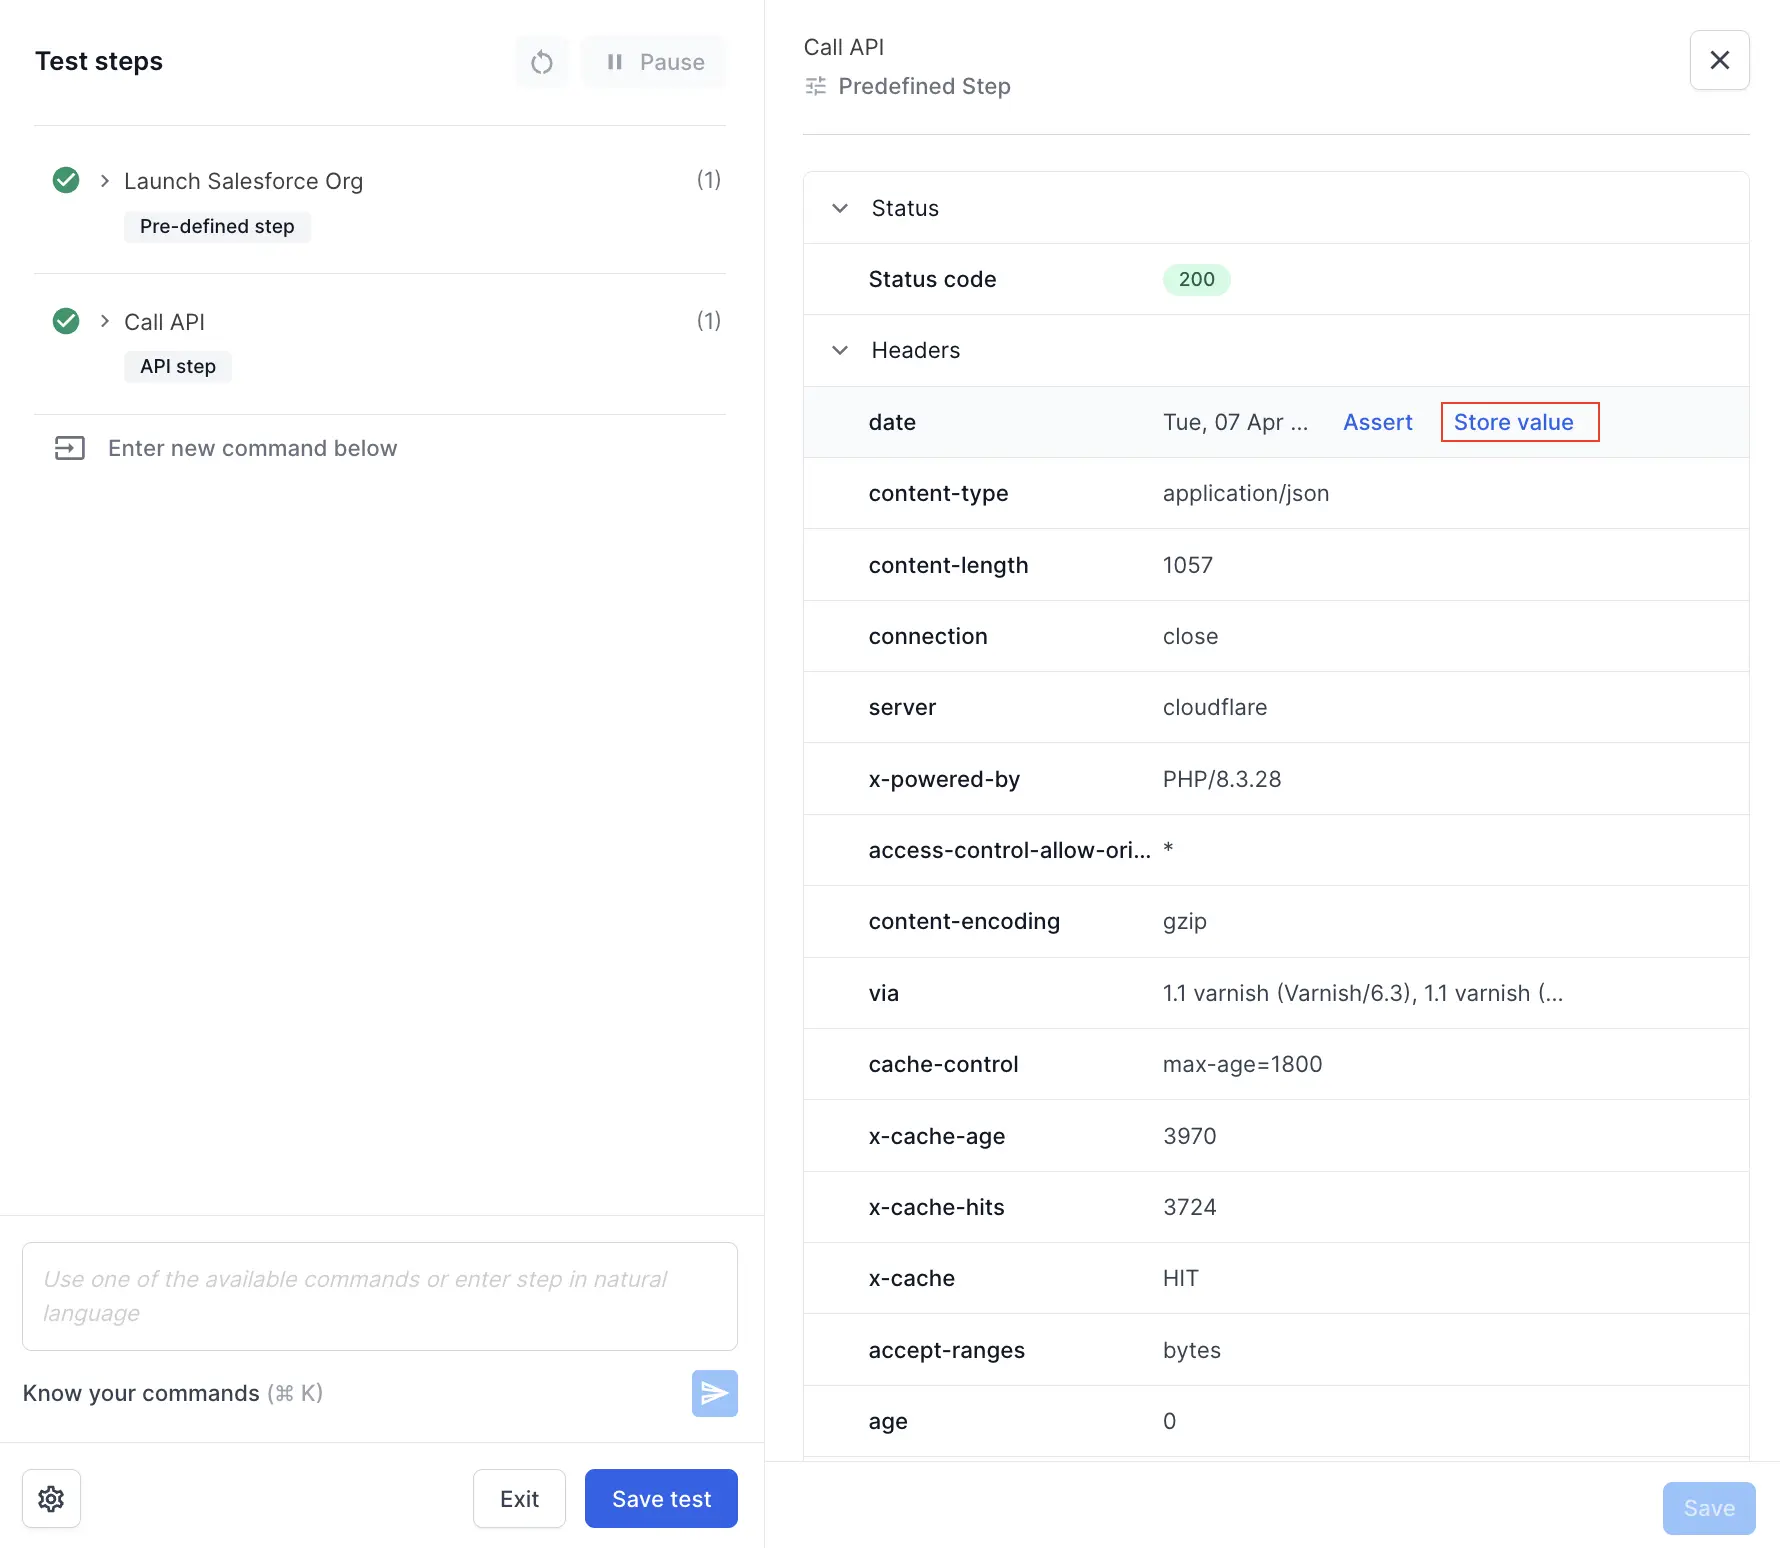
Task: Click the 200 status code badge
Action: 1196,279
